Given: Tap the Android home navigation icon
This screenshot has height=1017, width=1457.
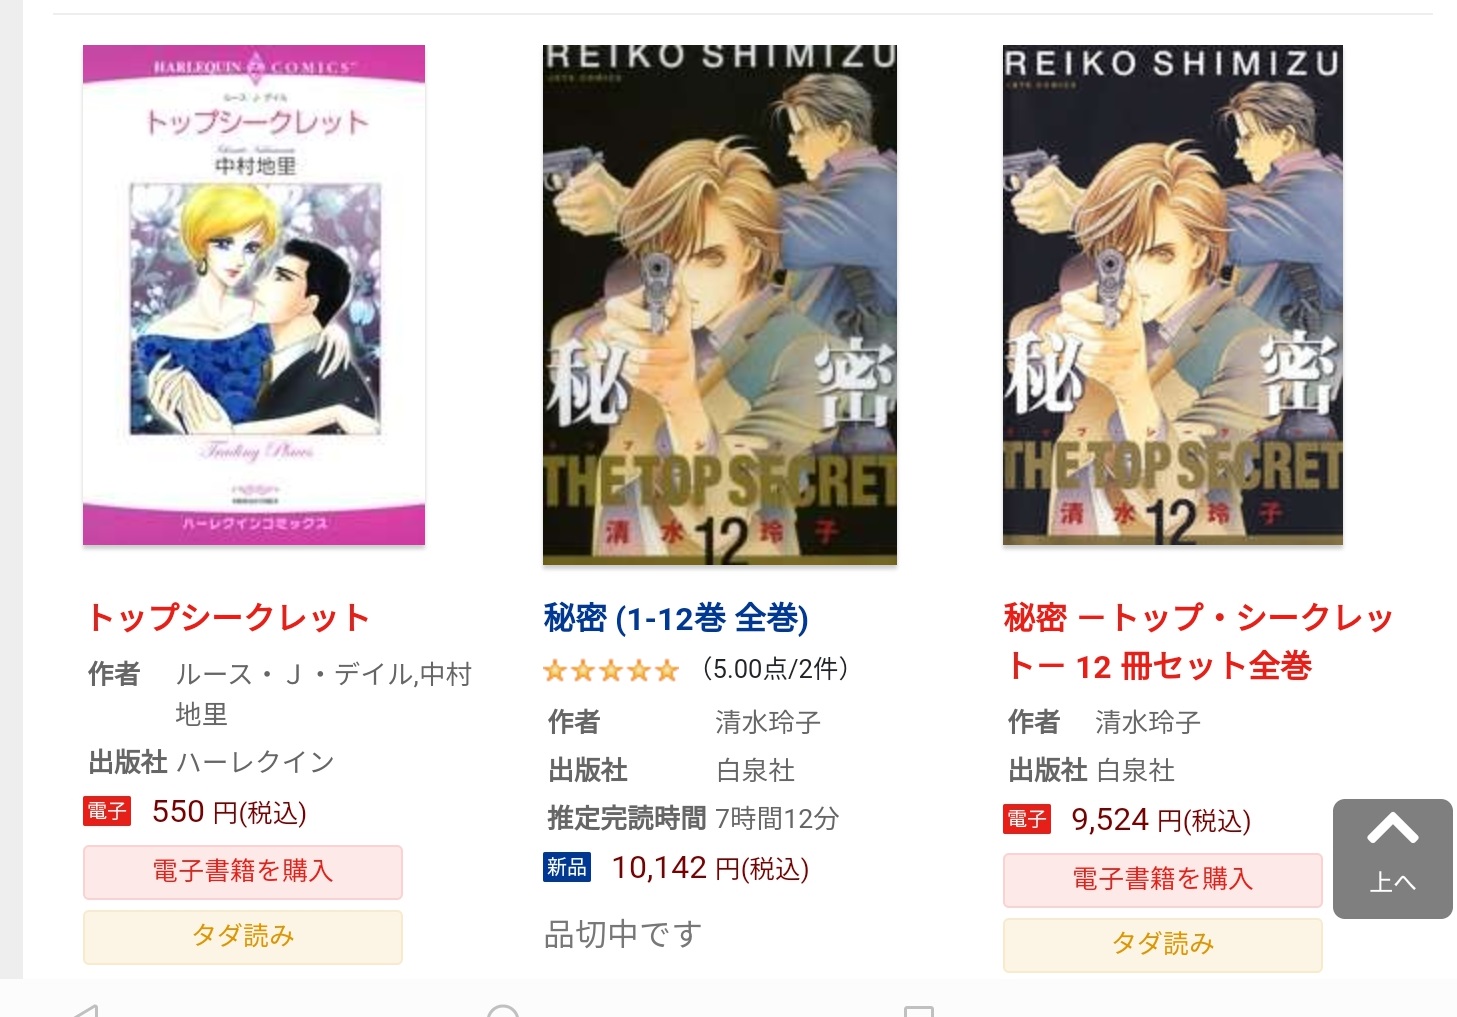Looking at the screenshot, I should [503, 1010].
